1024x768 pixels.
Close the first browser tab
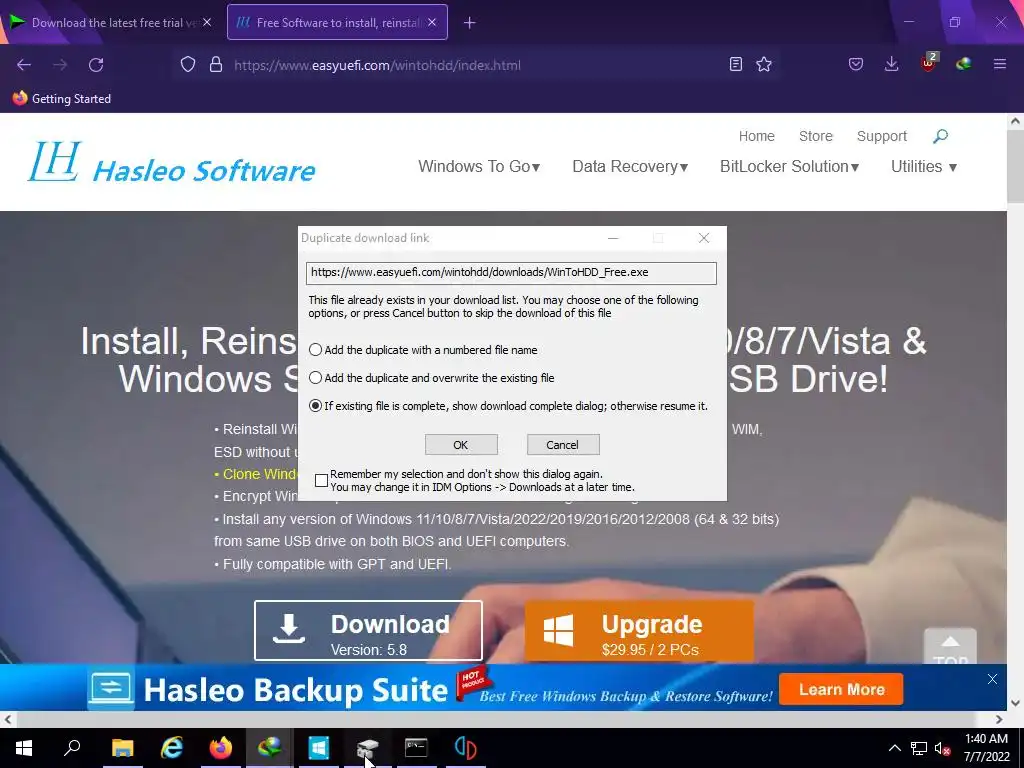point(206,22)
